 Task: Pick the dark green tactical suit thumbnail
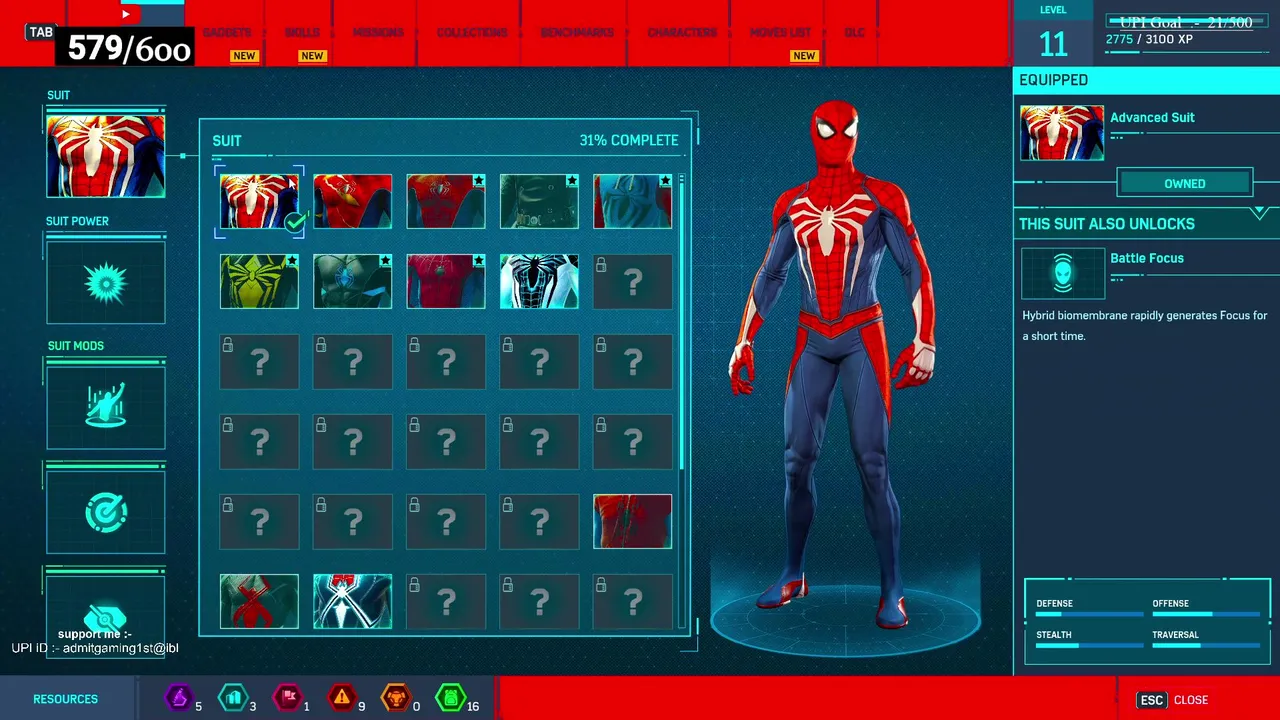pyautogui.click(x=539, y=201)
